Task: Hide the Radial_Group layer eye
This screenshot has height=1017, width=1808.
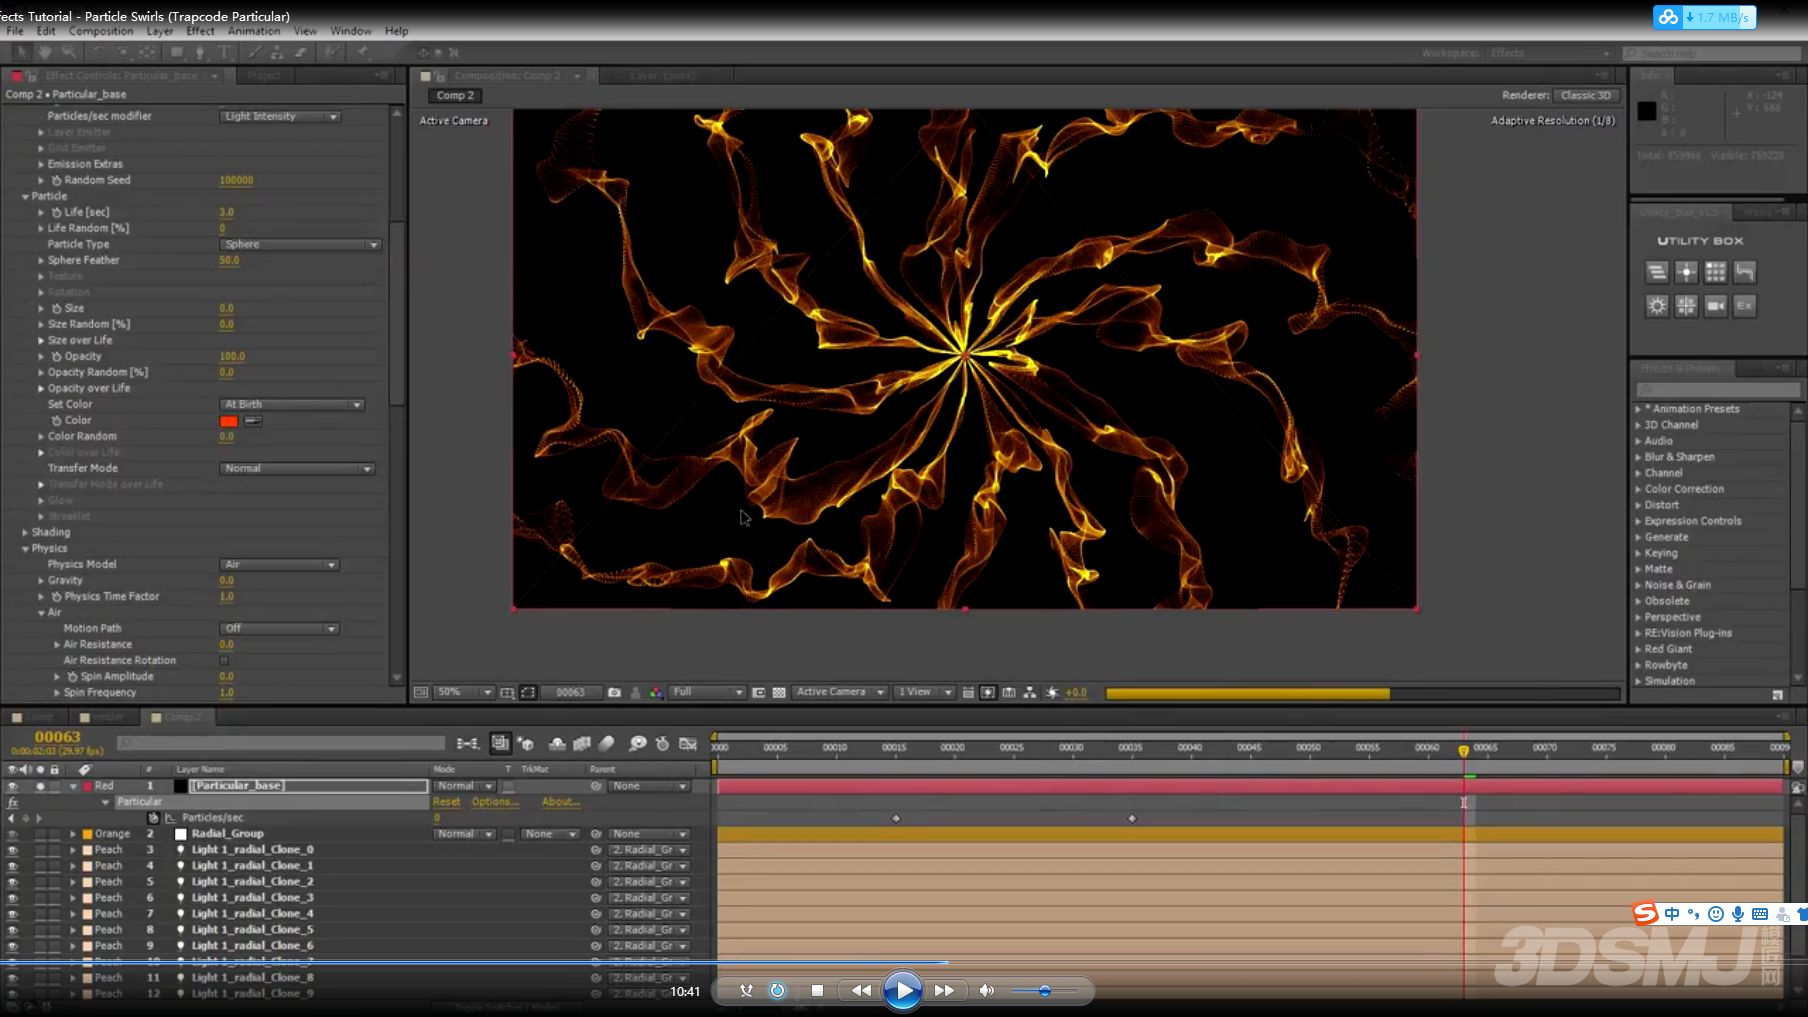Action: pos(12,834)
